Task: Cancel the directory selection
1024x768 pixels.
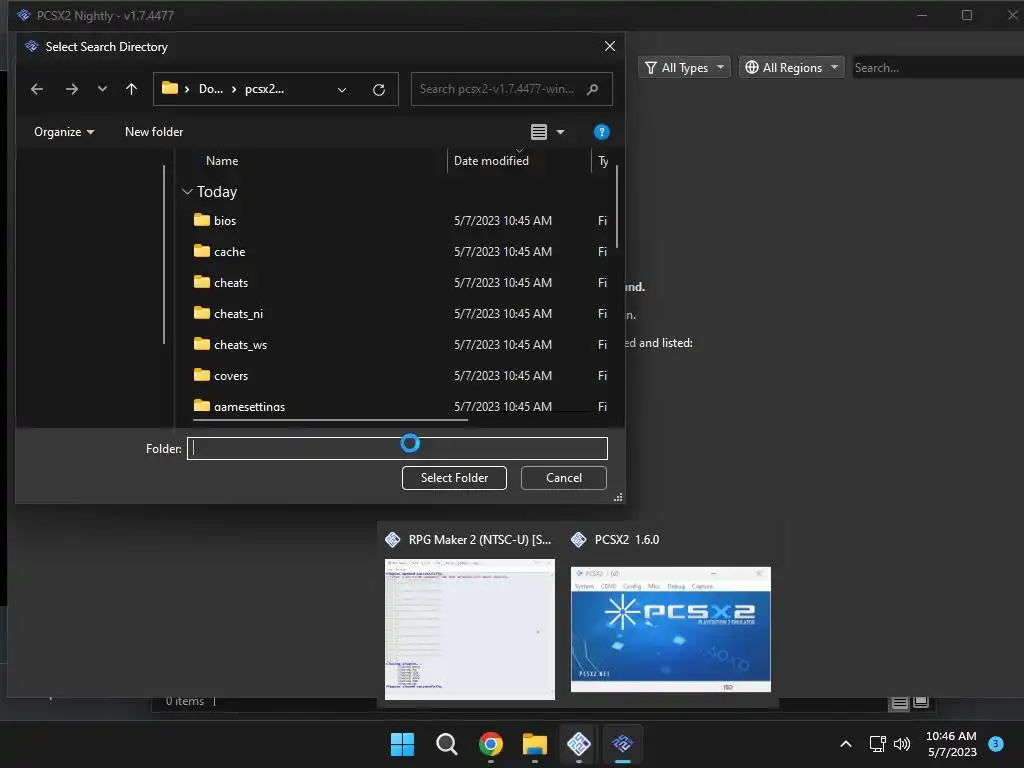Action: (x=564, y=478)
